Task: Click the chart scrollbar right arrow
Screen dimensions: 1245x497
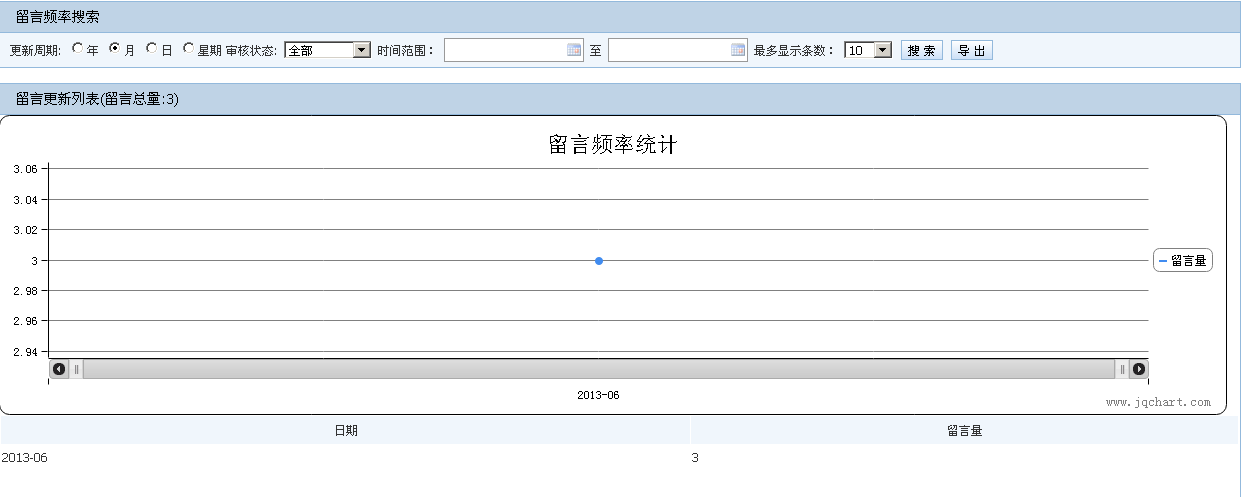Action: (1139, 369)
